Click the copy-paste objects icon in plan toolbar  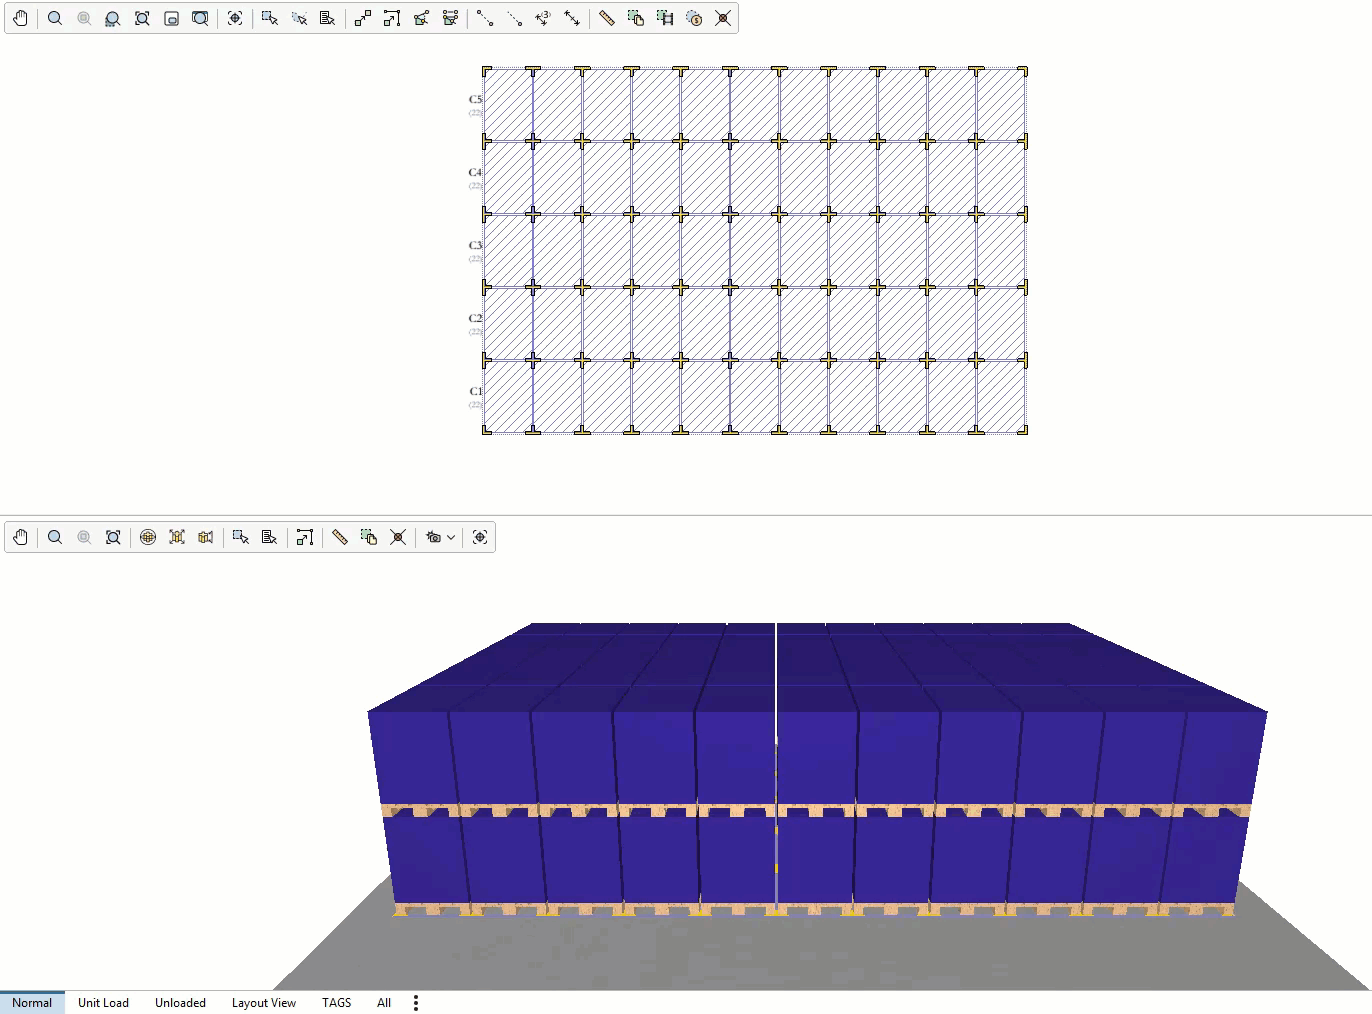(636, 18)
